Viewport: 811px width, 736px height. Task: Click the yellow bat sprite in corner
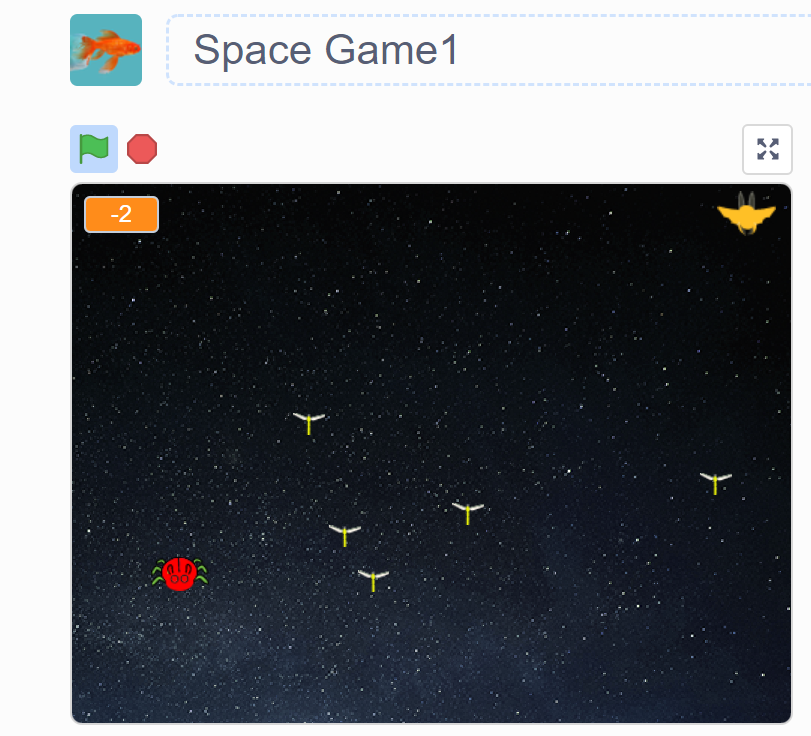[x=746, y=213]
